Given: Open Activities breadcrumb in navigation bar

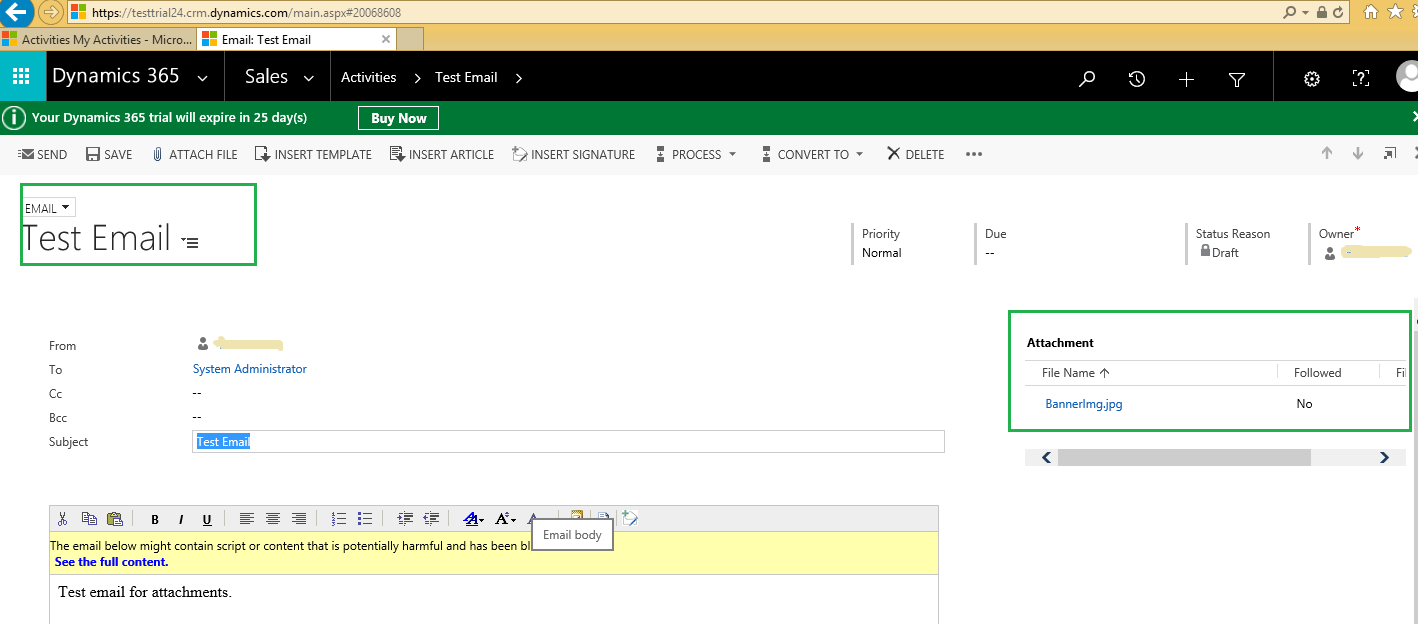Looking at the screenshot, I should coord(369,78).
